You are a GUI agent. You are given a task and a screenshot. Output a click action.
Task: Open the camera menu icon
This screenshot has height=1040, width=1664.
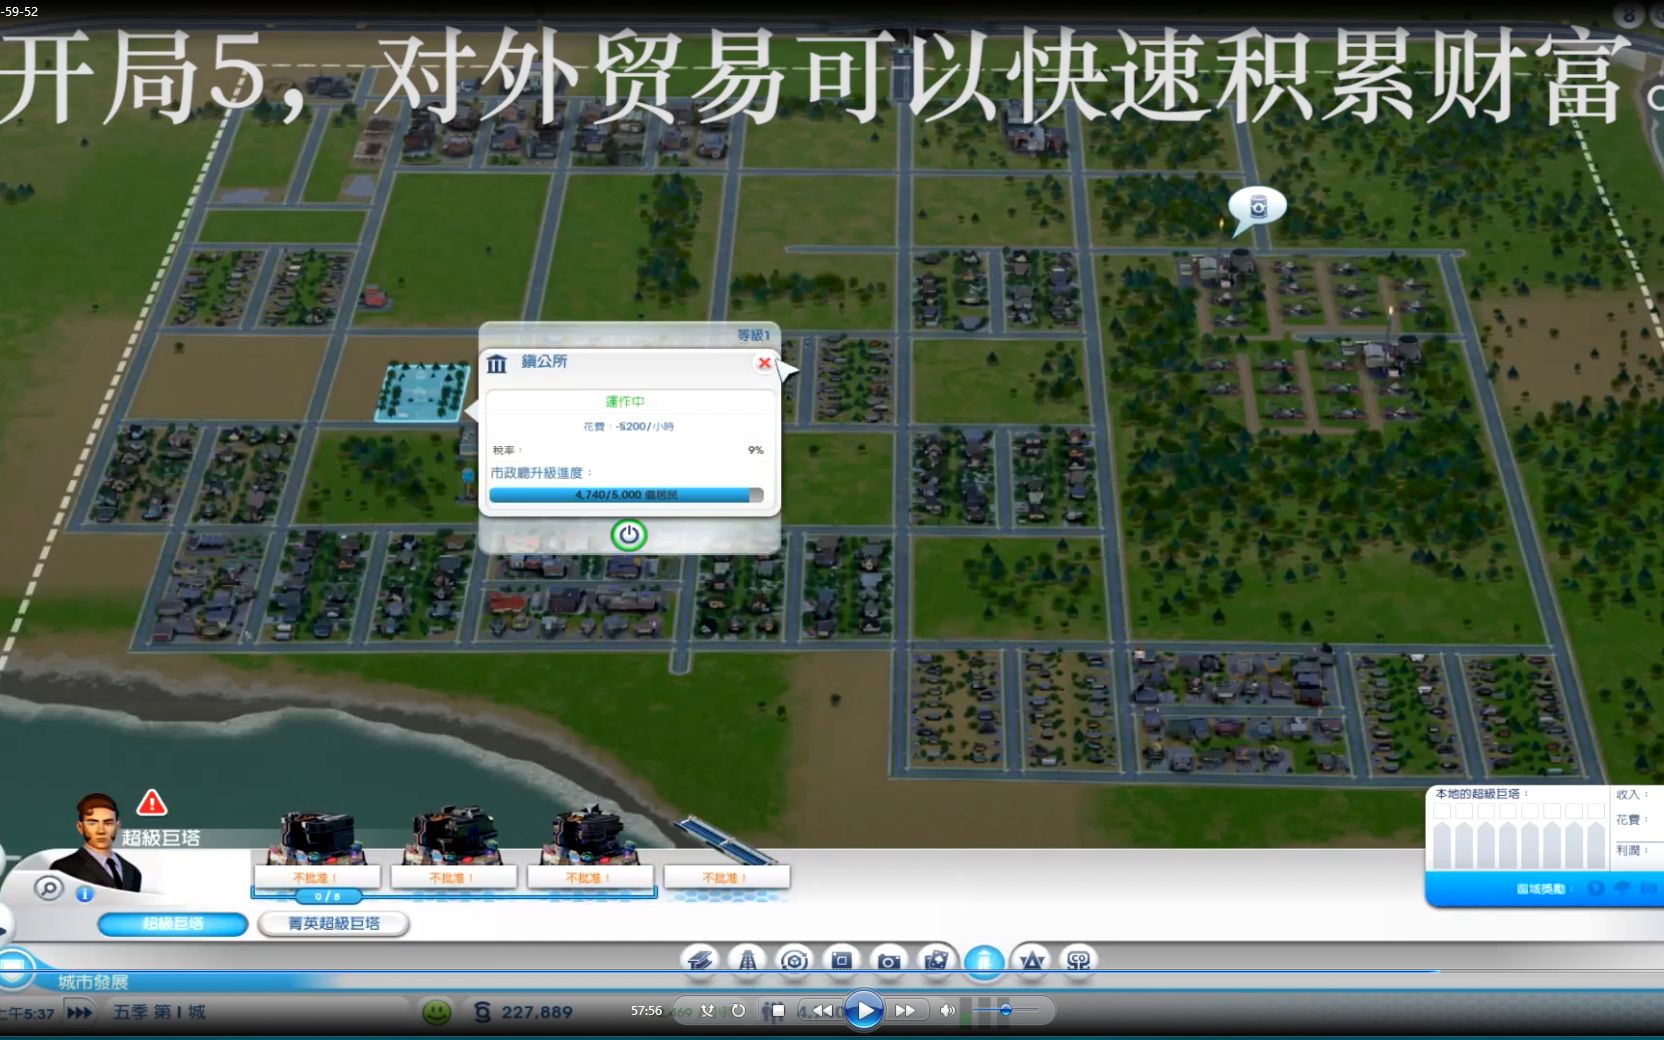tap(888, 961)
